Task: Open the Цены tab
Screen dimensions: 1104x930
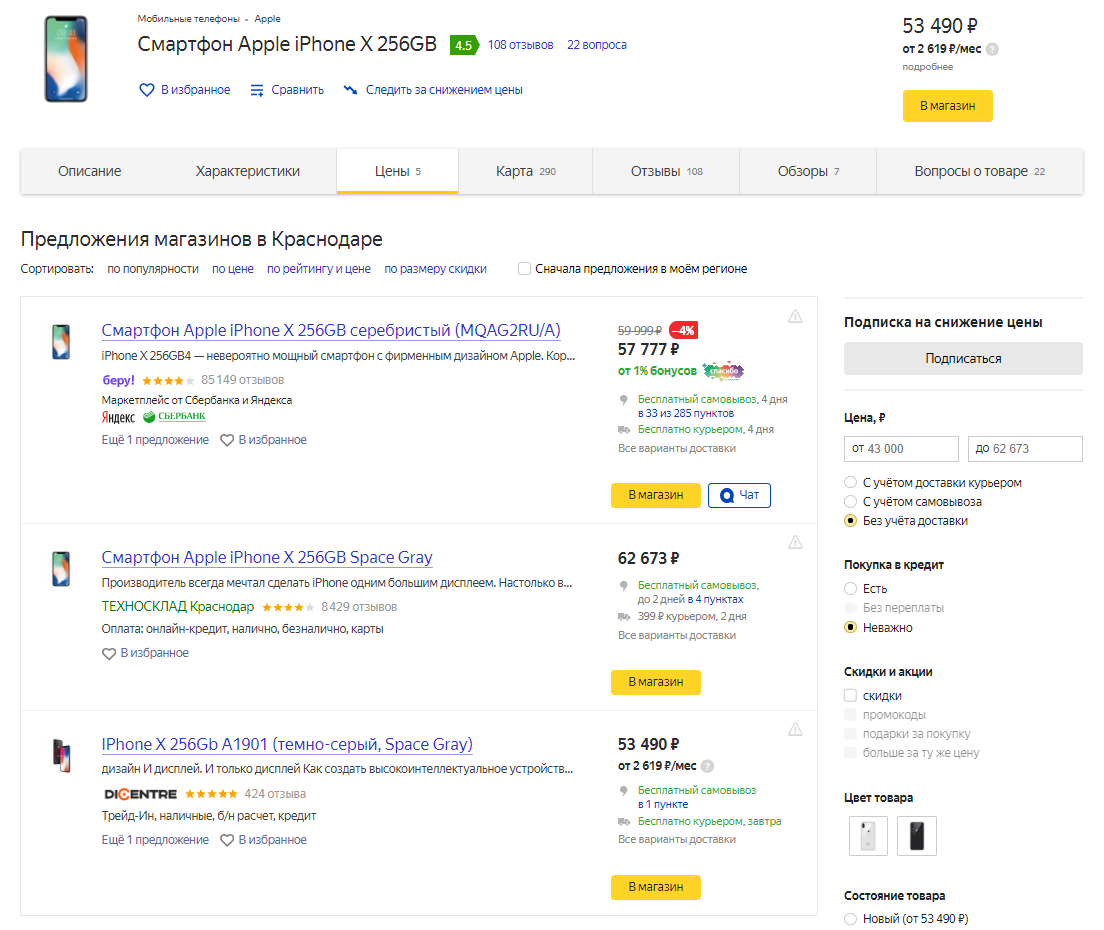Action: 398,171
